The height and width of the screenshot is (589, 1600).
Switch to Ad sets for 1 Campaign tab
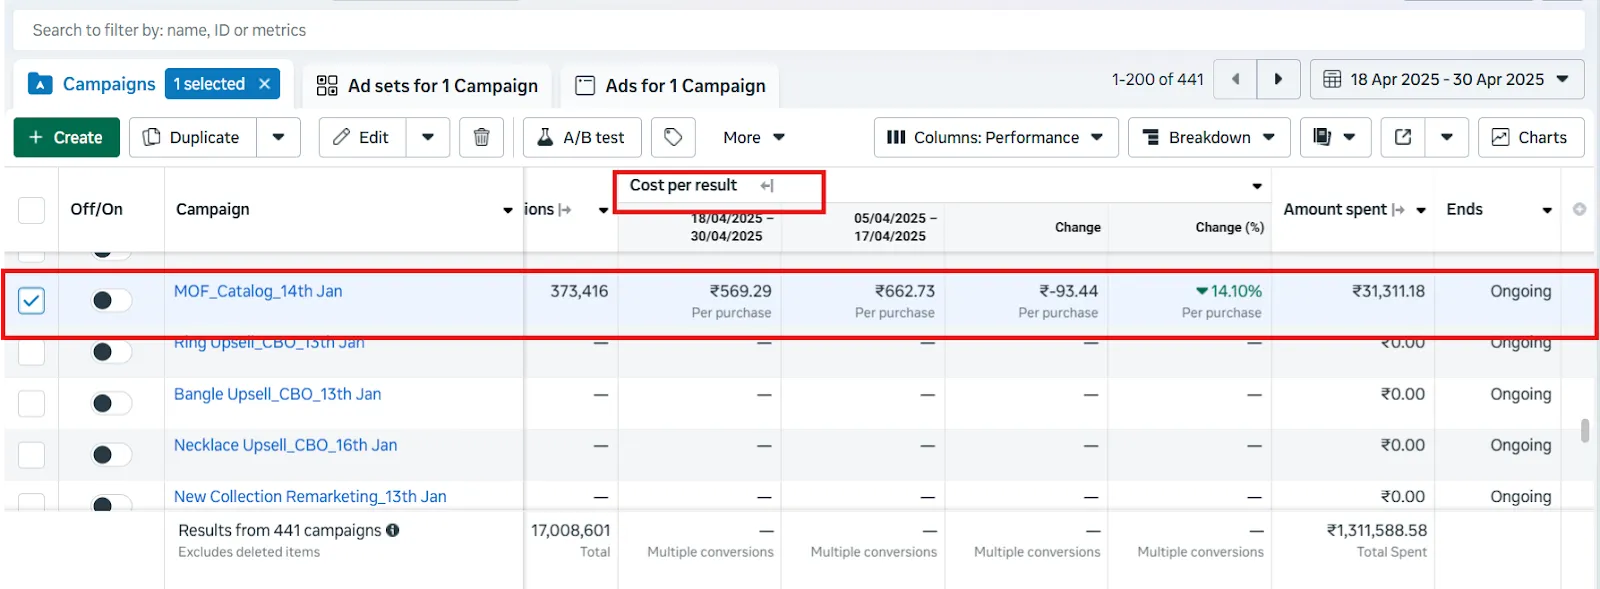click(x=427, y=86)
